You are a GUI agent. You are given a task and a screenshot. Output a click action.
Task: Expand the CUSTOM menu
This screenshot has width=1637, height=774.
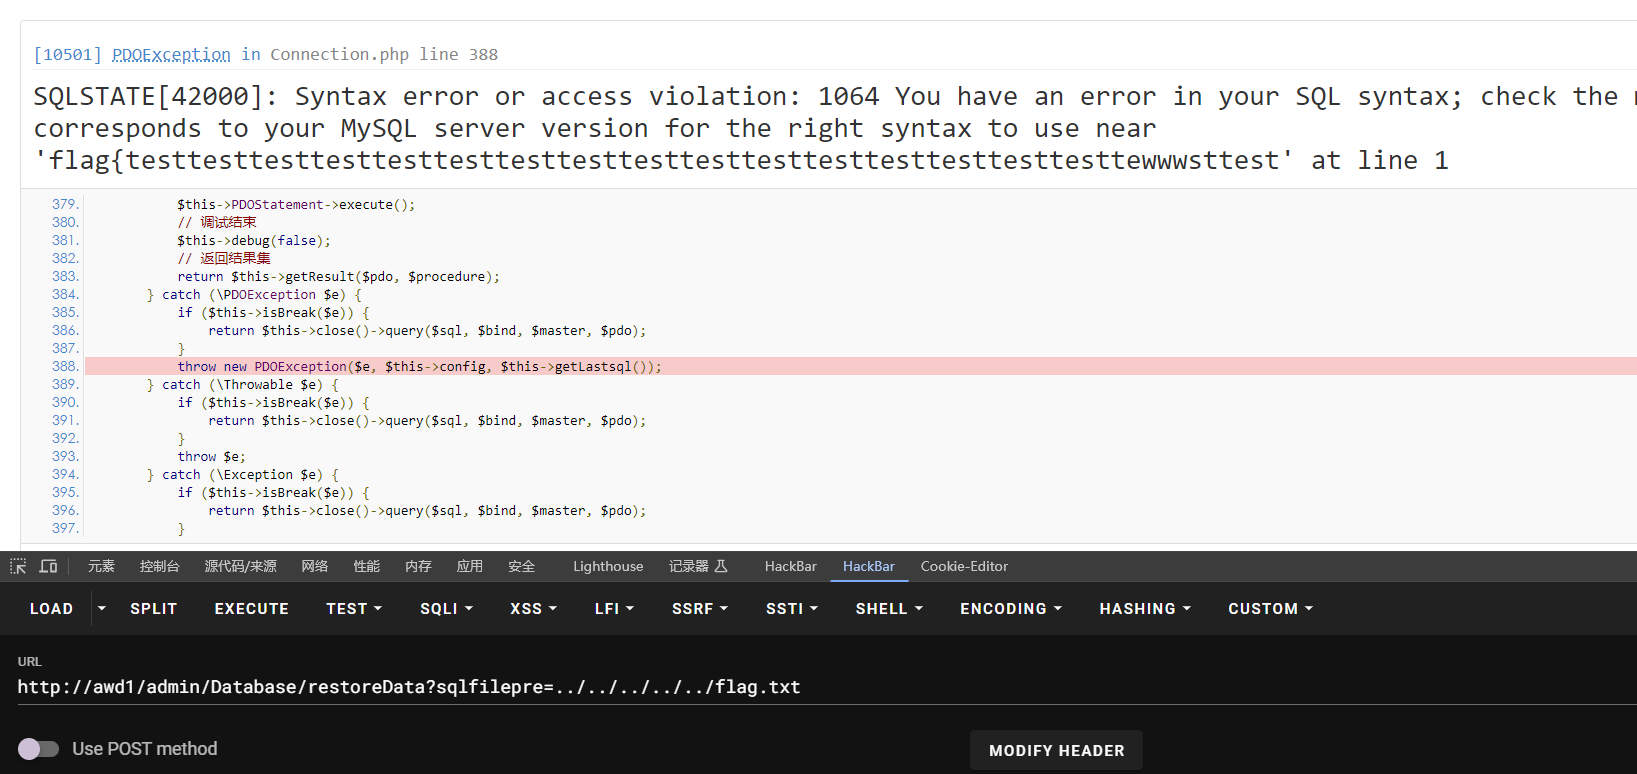1270,608
